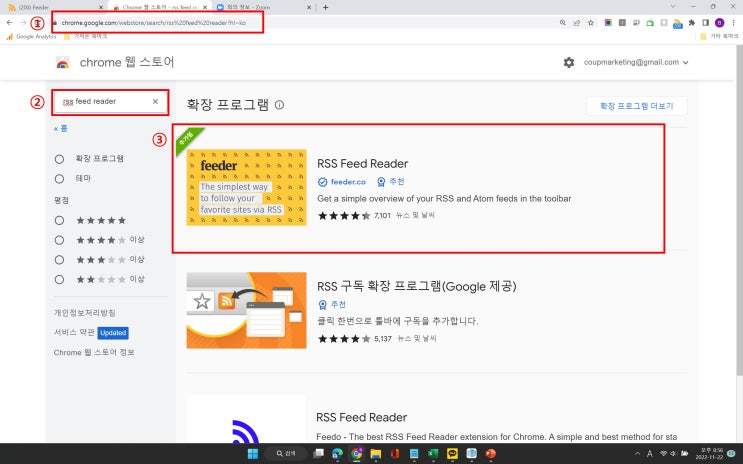Click the zoom magnifier icon in address bar

point(562,22)
